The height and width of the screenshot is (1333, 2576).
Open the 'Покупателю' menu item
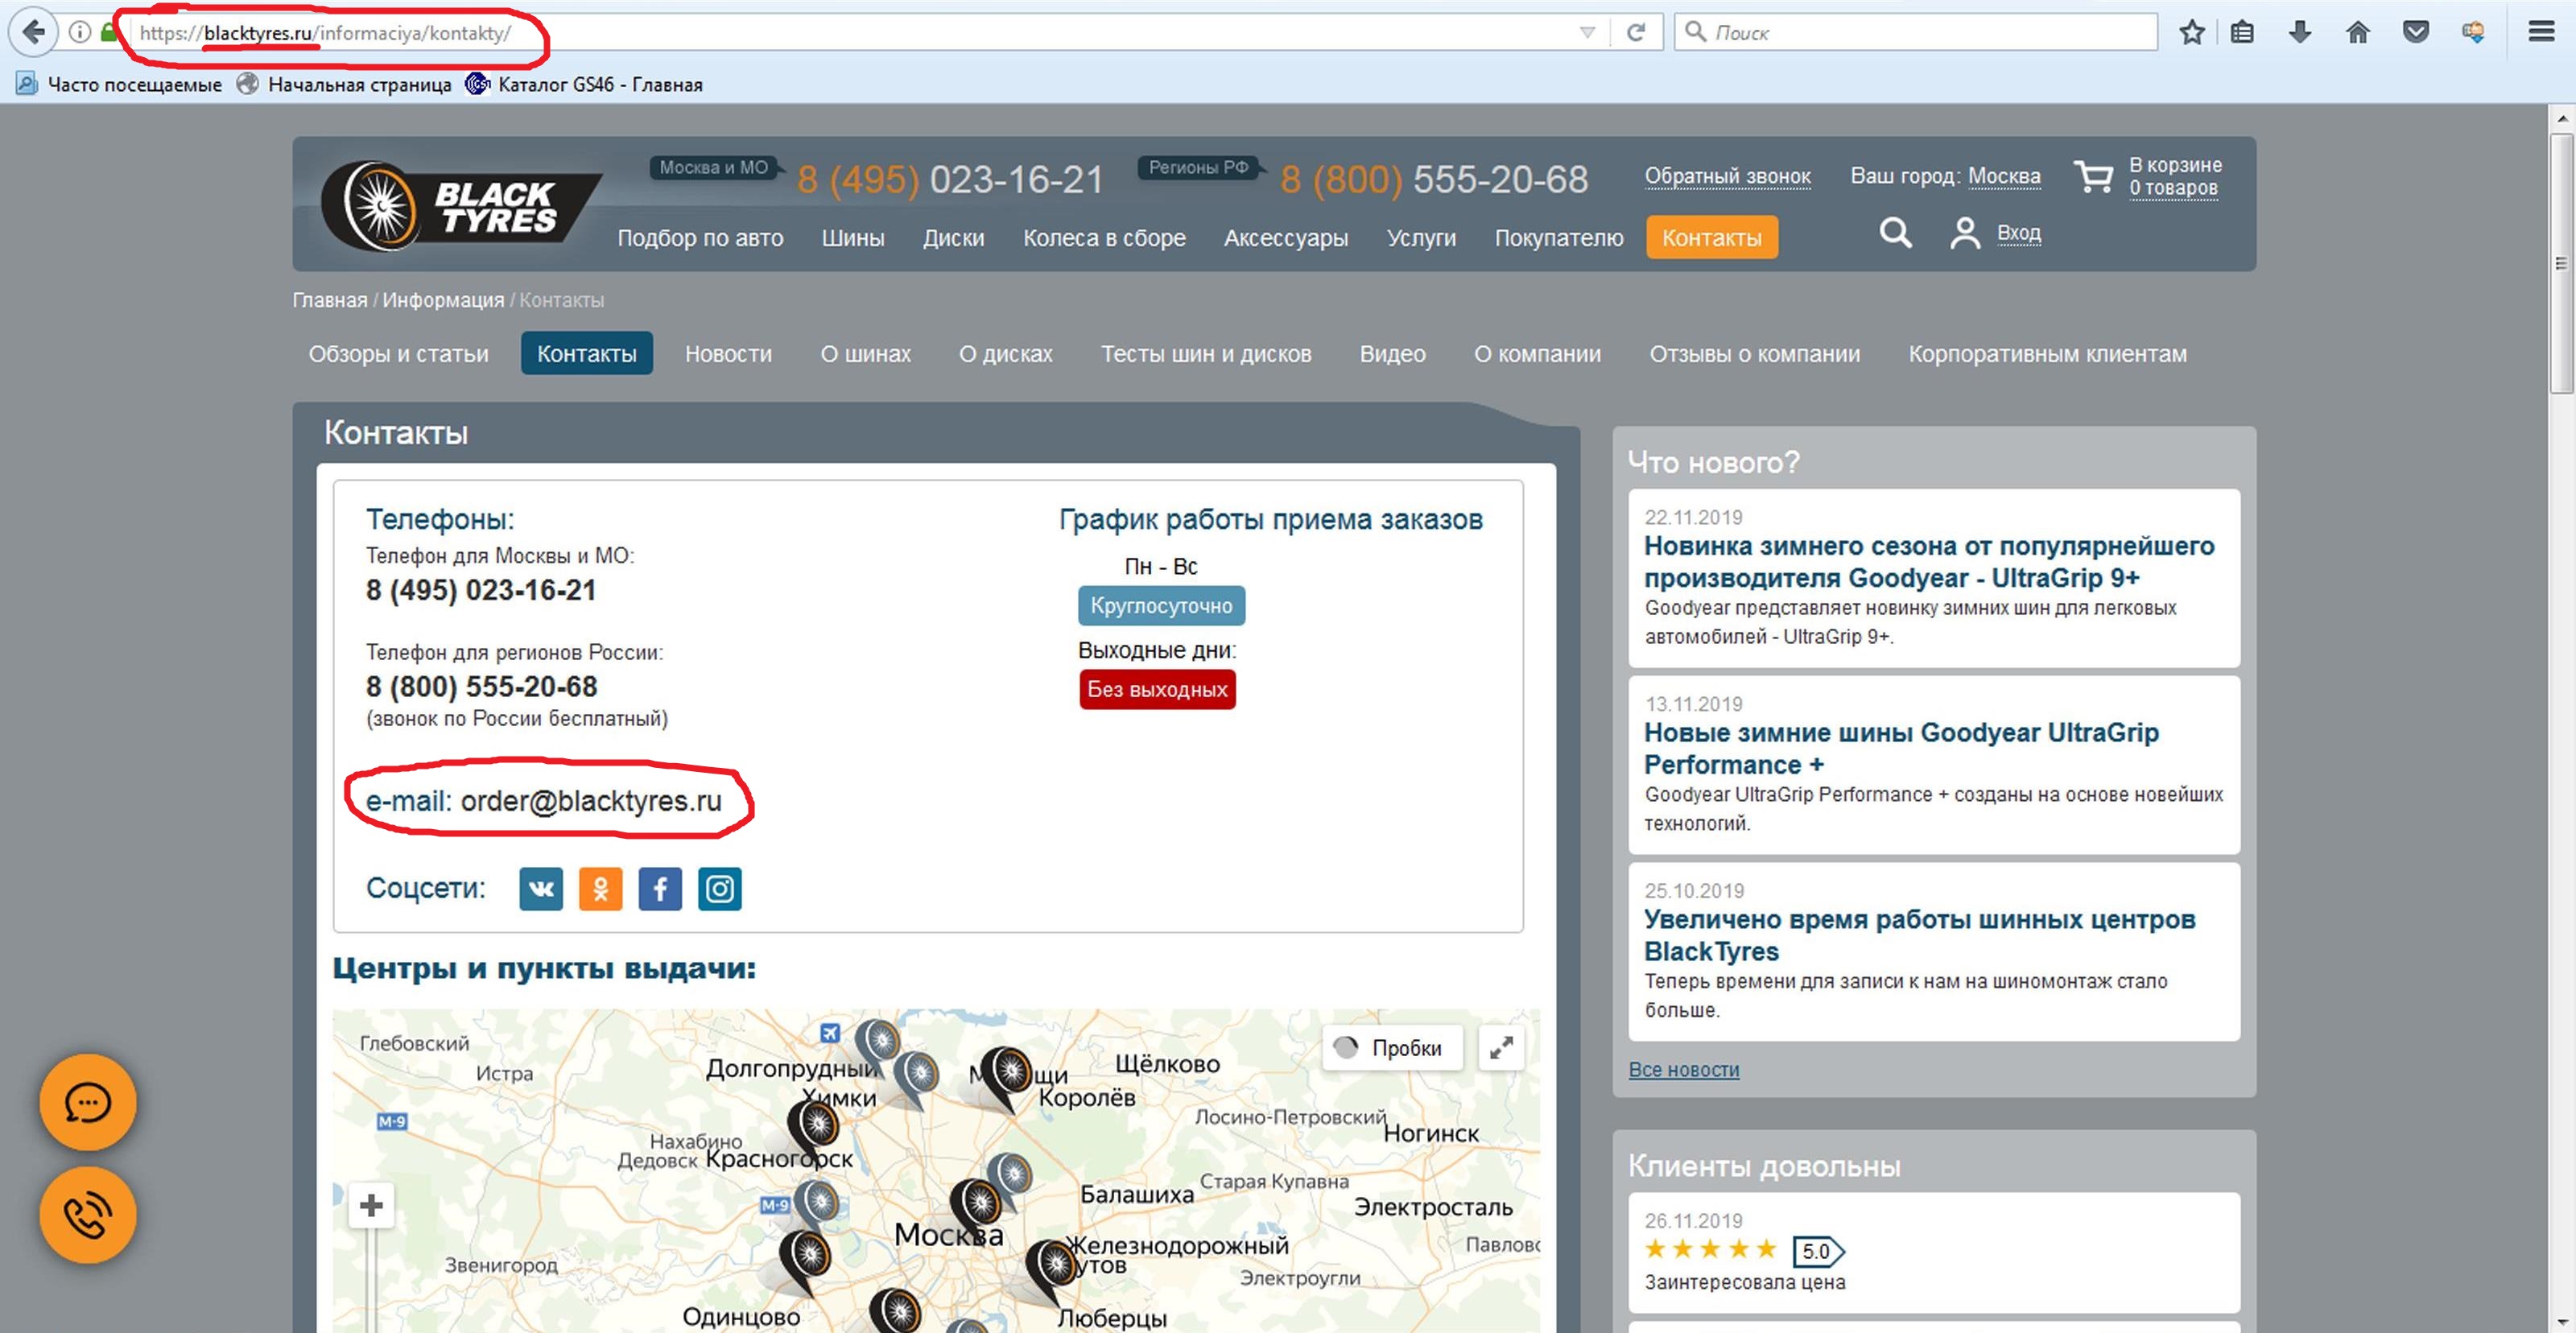[x=1559, y=238]
